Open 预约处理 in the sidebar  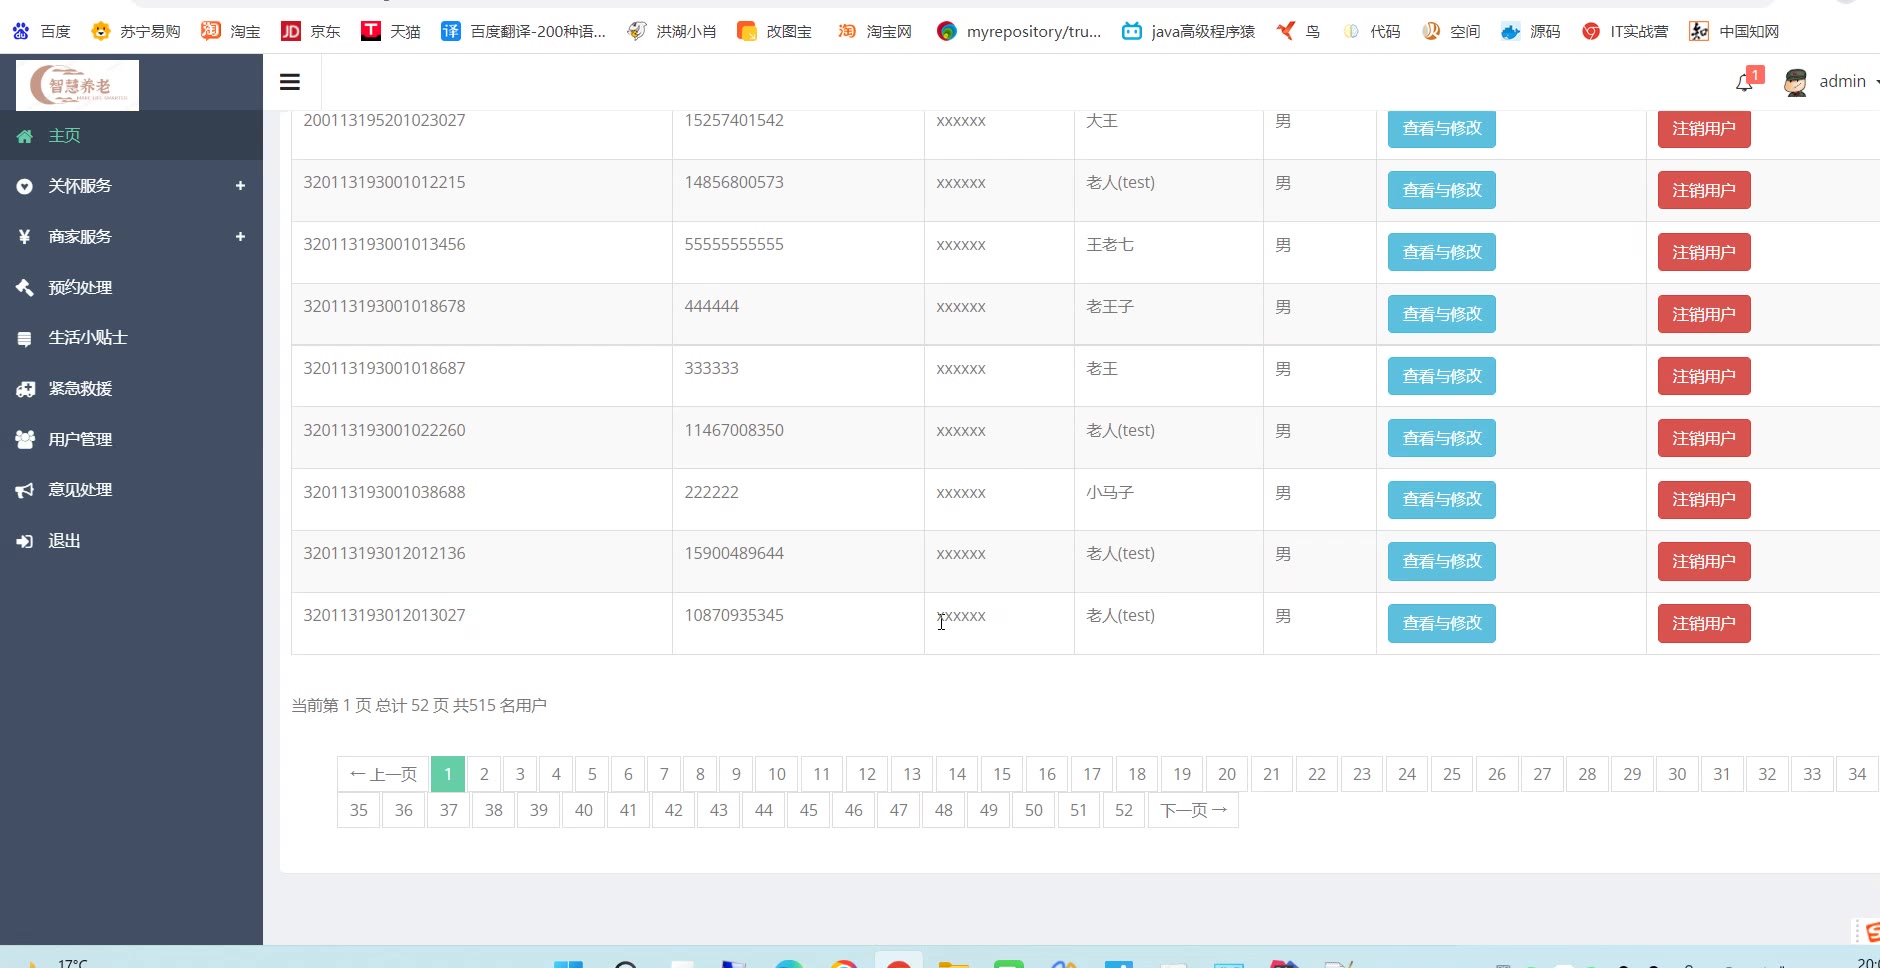coord(131,288)
